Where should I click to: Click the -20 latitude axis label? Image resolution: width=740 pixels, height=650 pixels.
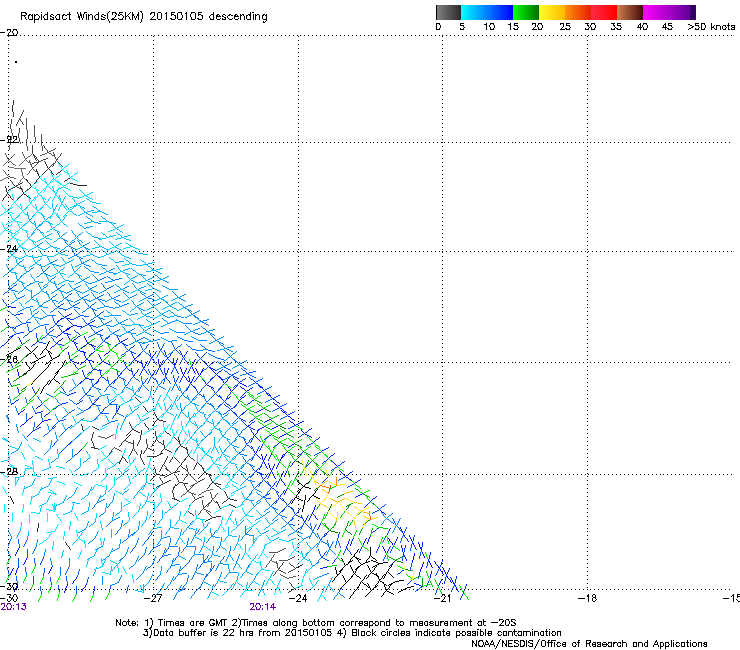(x=9, y=32)
